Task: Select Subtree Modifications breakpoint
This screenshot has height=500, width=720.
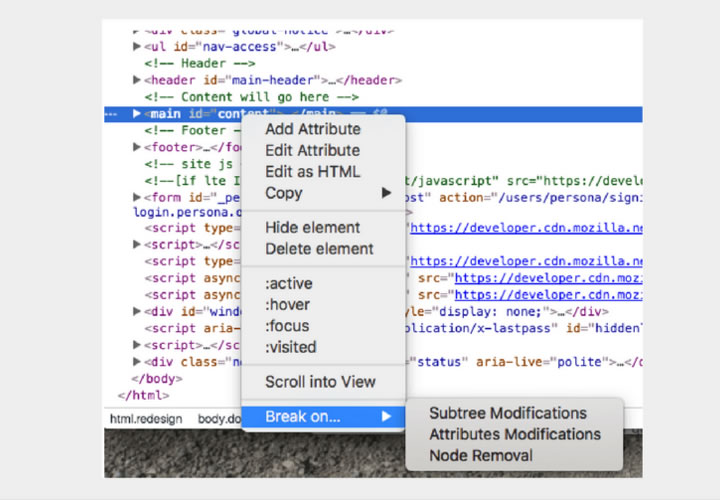Action: click(x=507, y=413)
